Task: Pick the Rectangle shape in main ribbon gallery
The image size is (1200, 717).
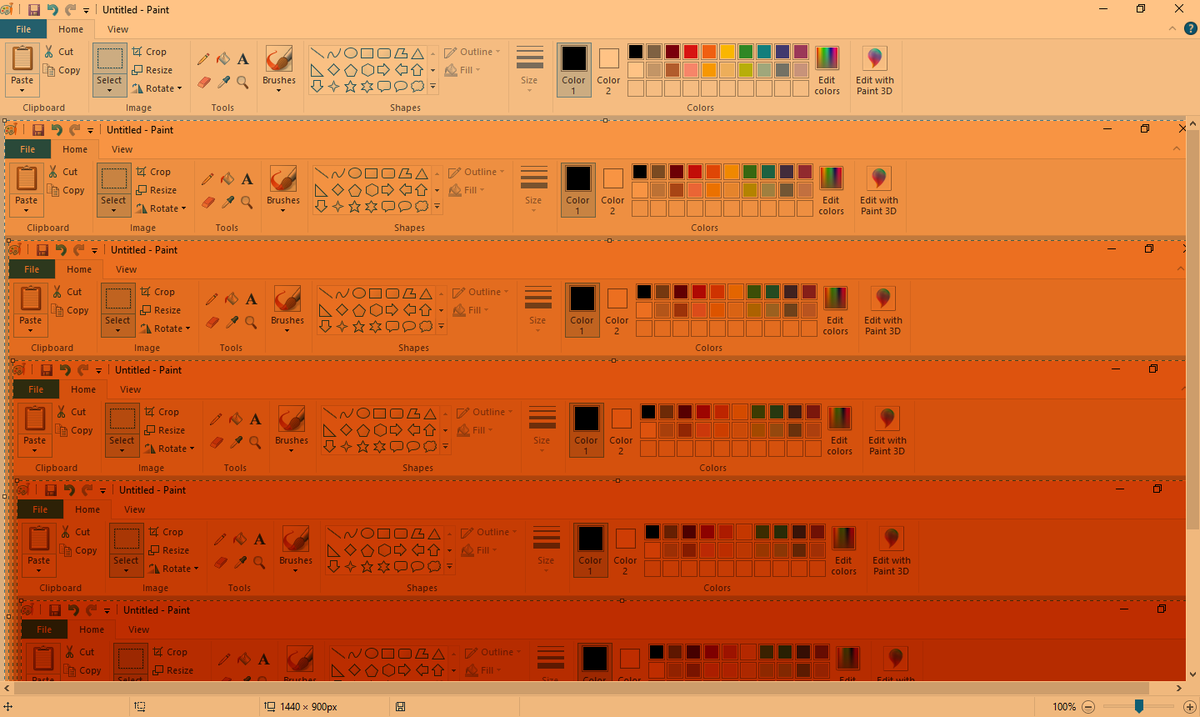Action: (368, 52)
